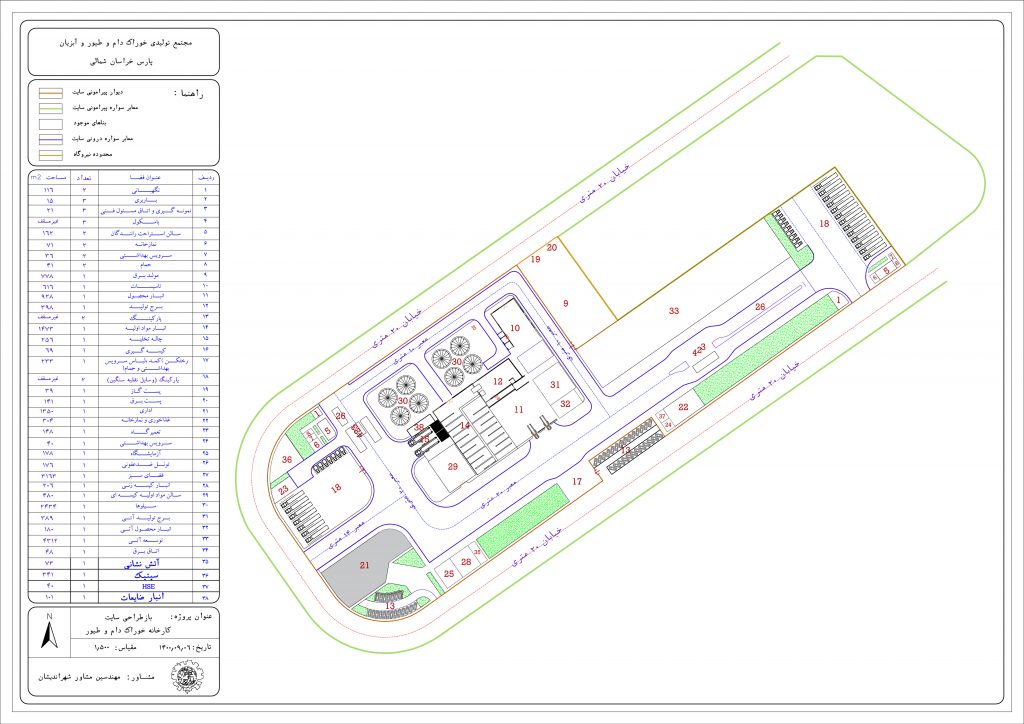
Task: Click the consultant's gear-shaped logo emblem
Action: 187,679
